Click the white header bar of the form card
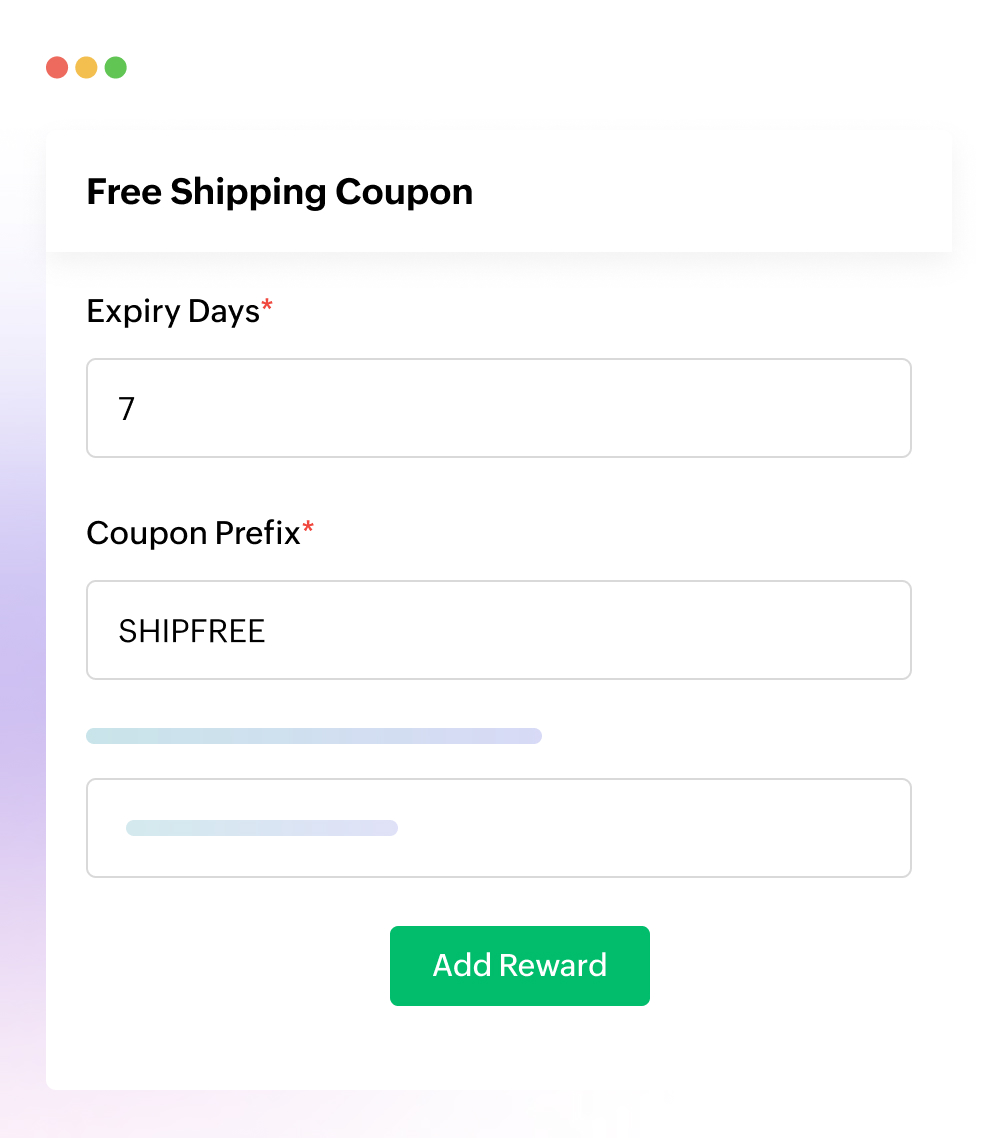 (x=700, y=191)
